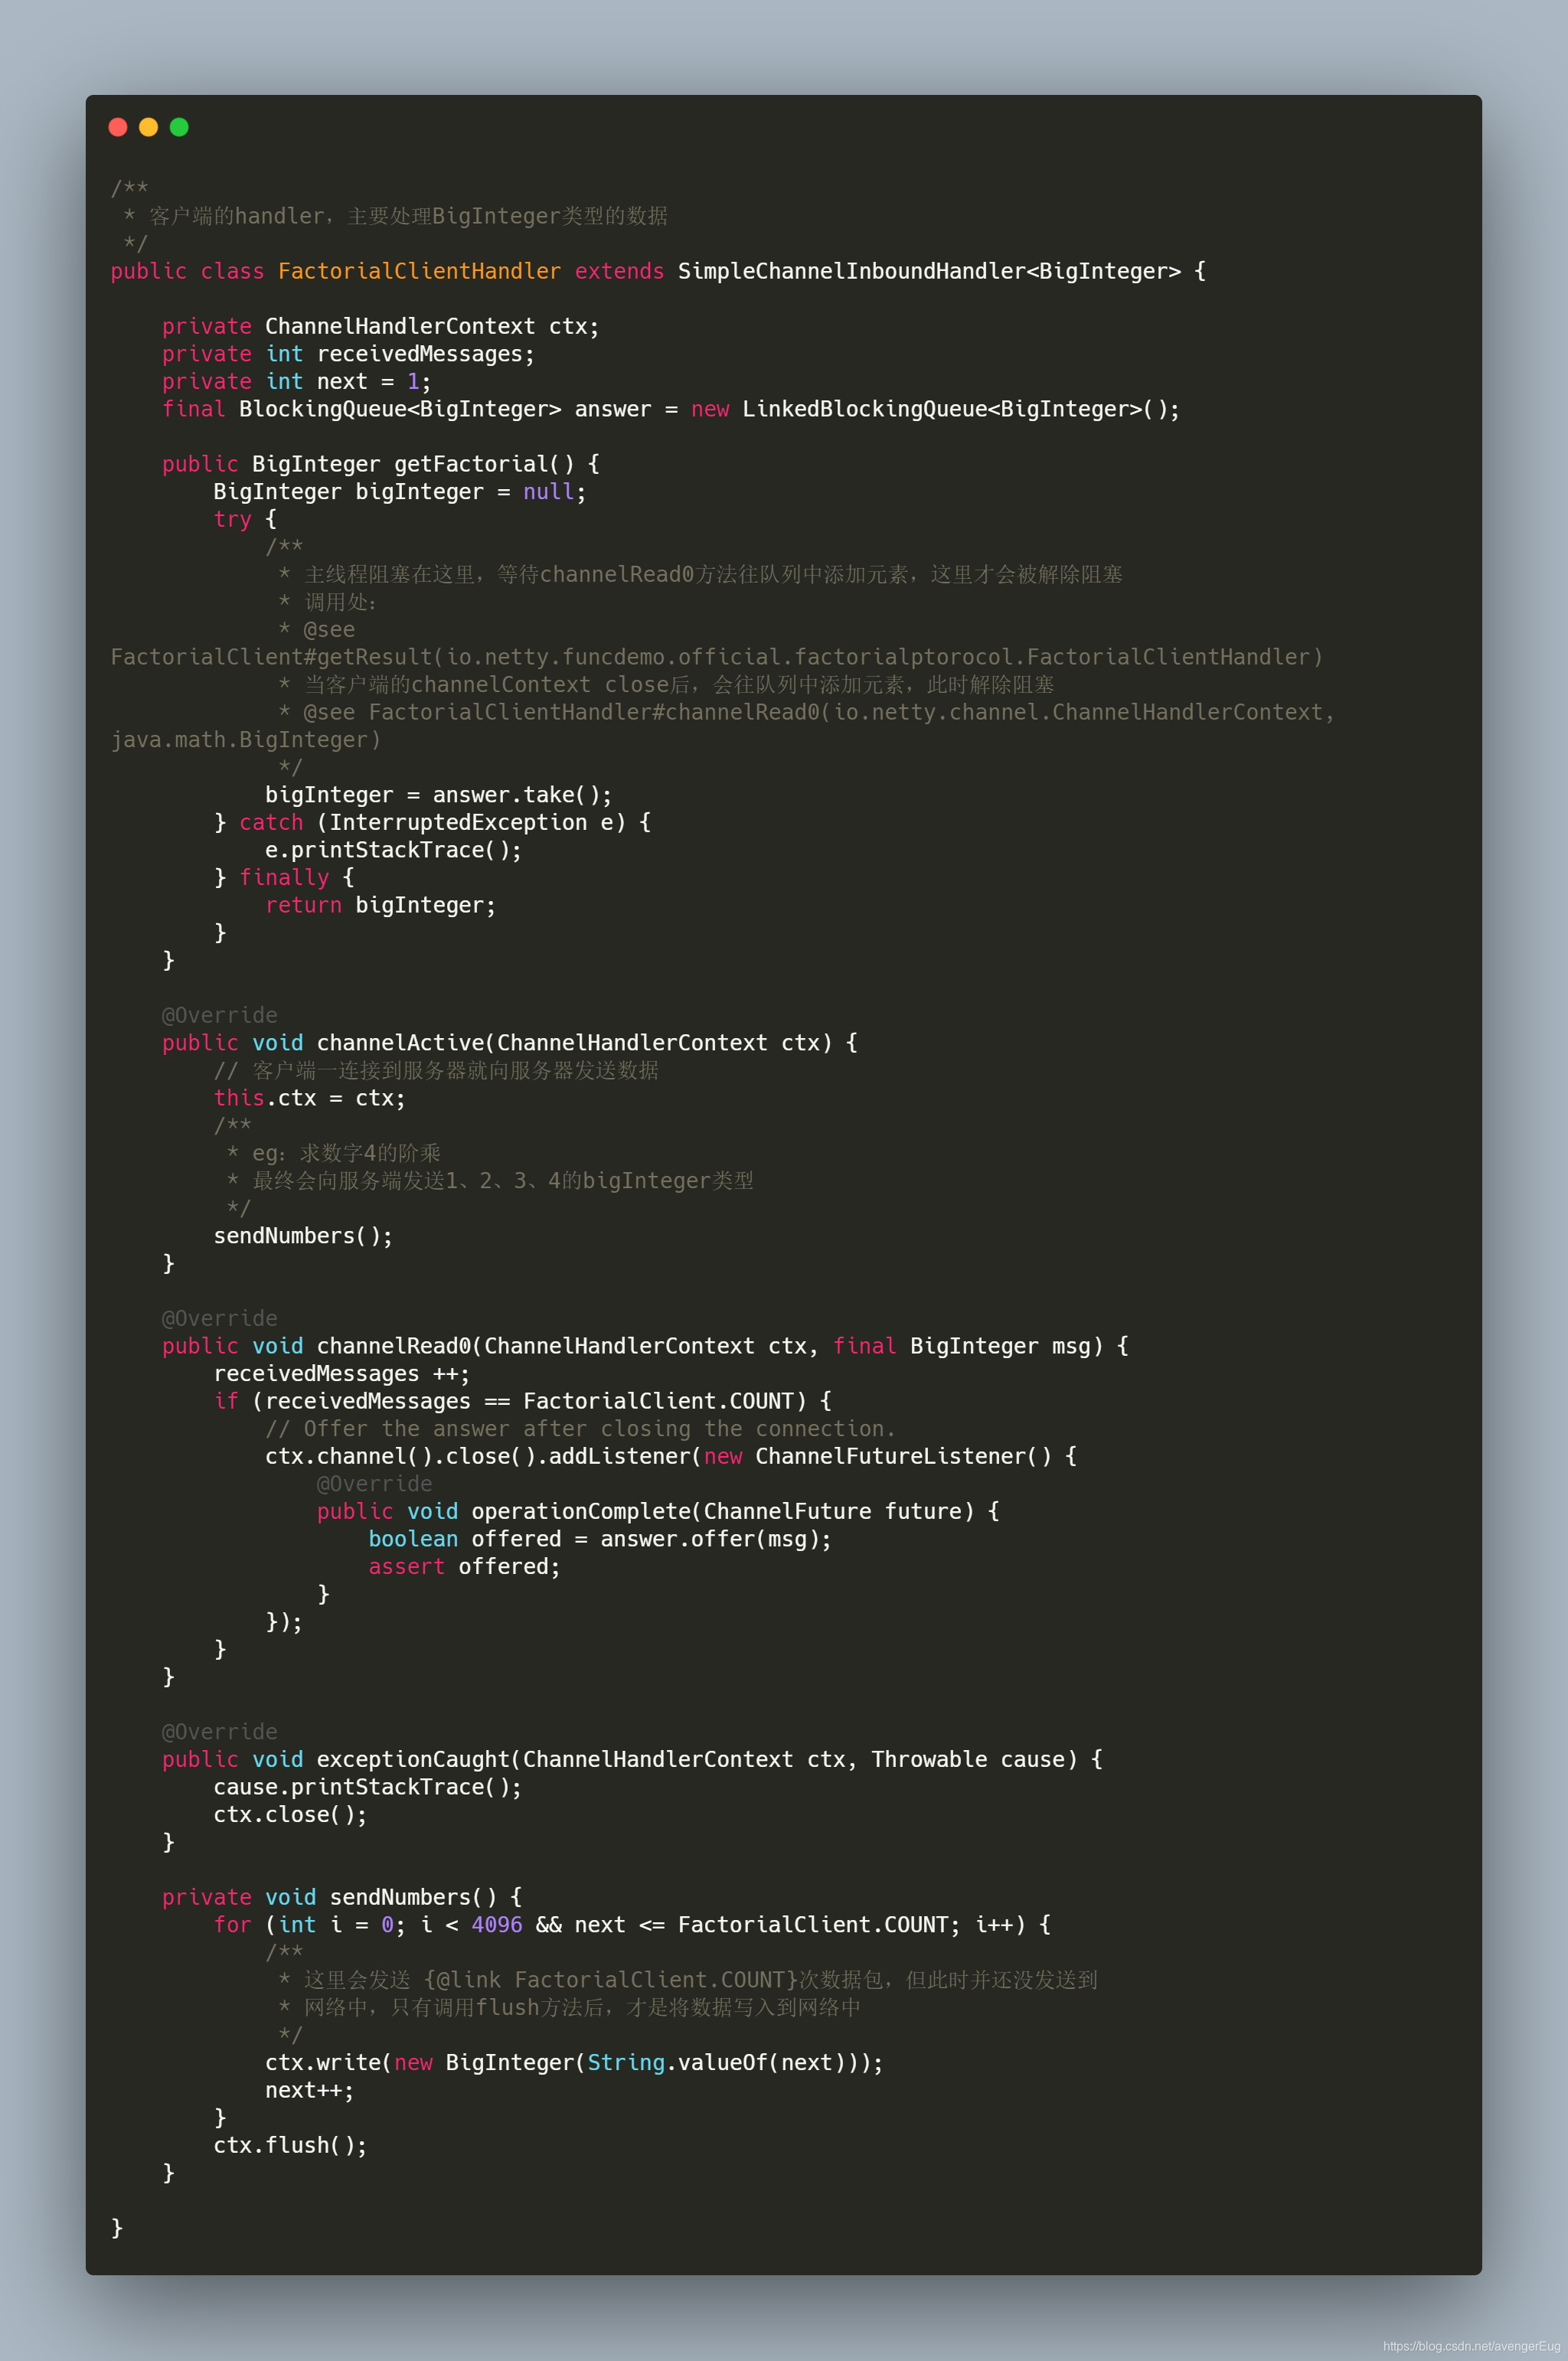Click the blog.csdn.net watermark URL
Screen dimensions: 1568x2361
[1471, 2346]
